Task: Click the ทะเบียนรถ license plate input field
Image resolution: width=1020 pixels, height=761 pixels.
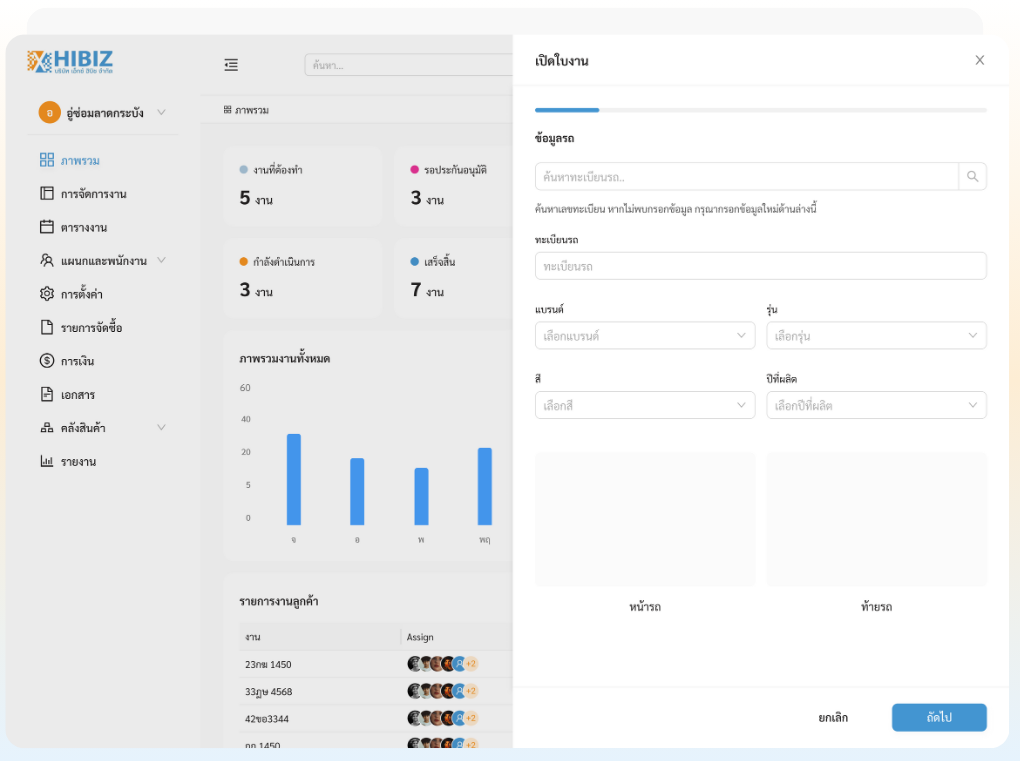Action: [x=760, y=266]
